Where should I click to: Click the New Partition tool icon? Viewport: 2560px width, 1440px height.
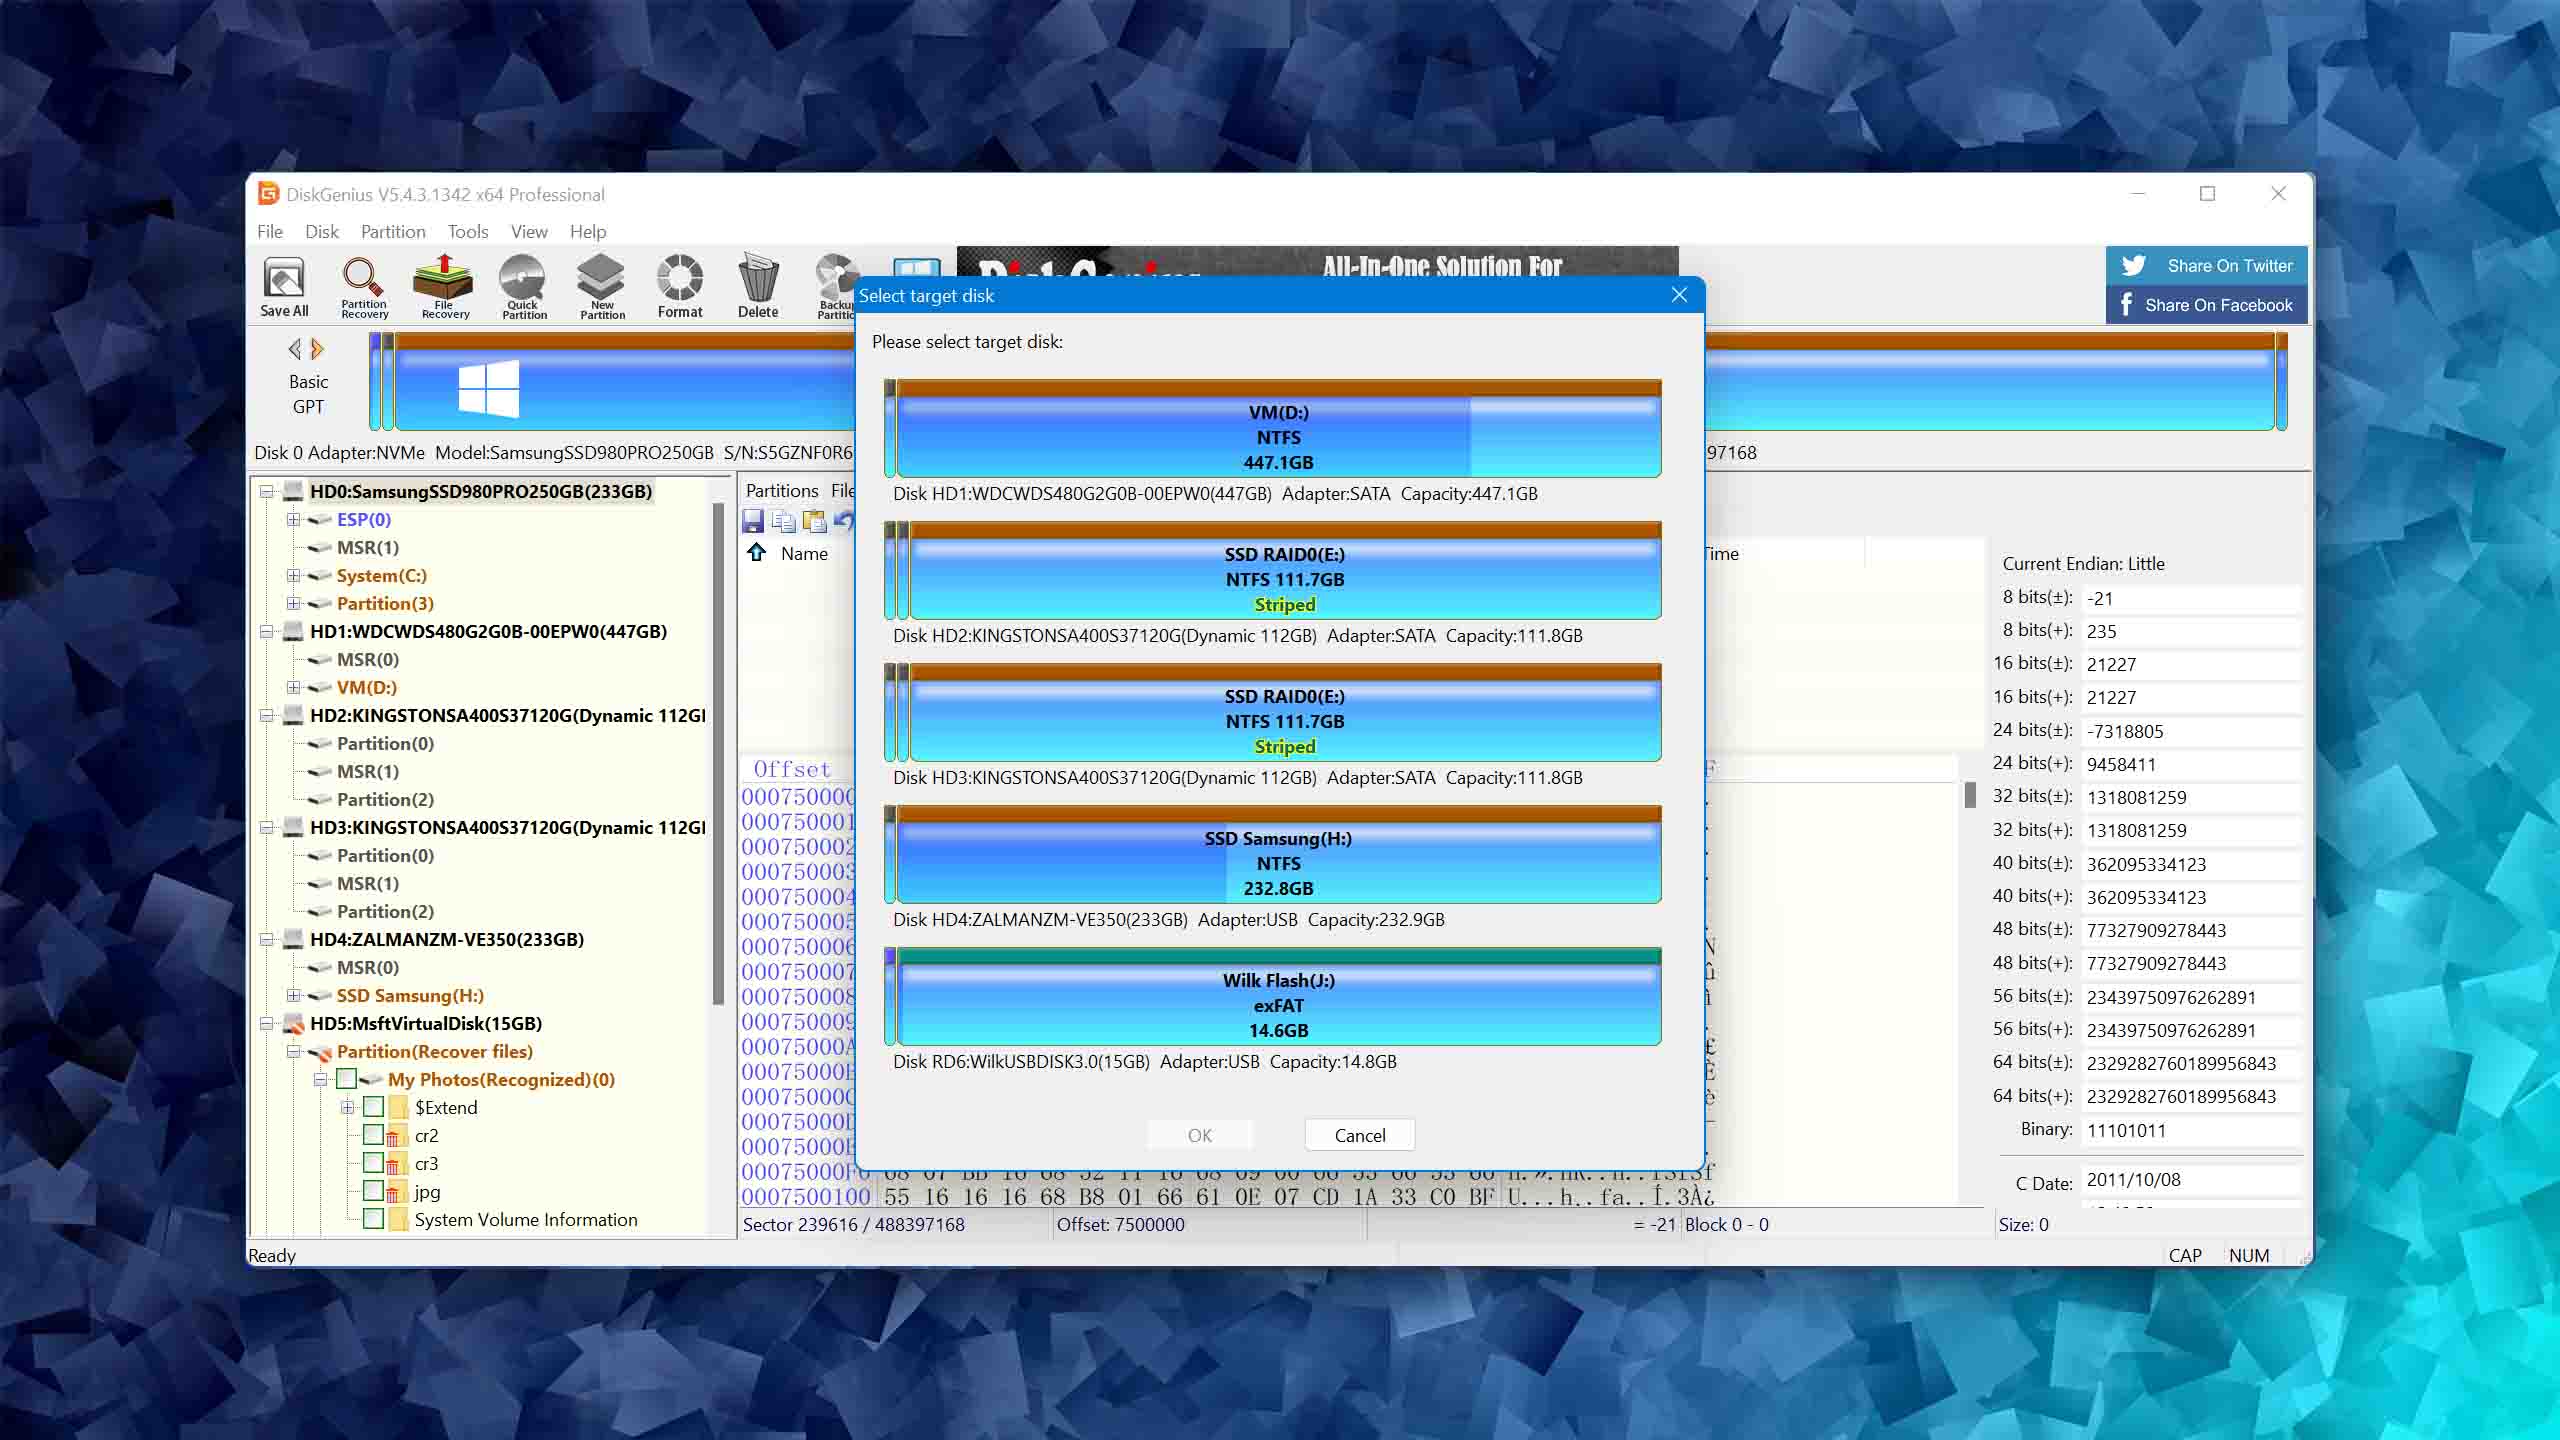click(x=601, y=285)
